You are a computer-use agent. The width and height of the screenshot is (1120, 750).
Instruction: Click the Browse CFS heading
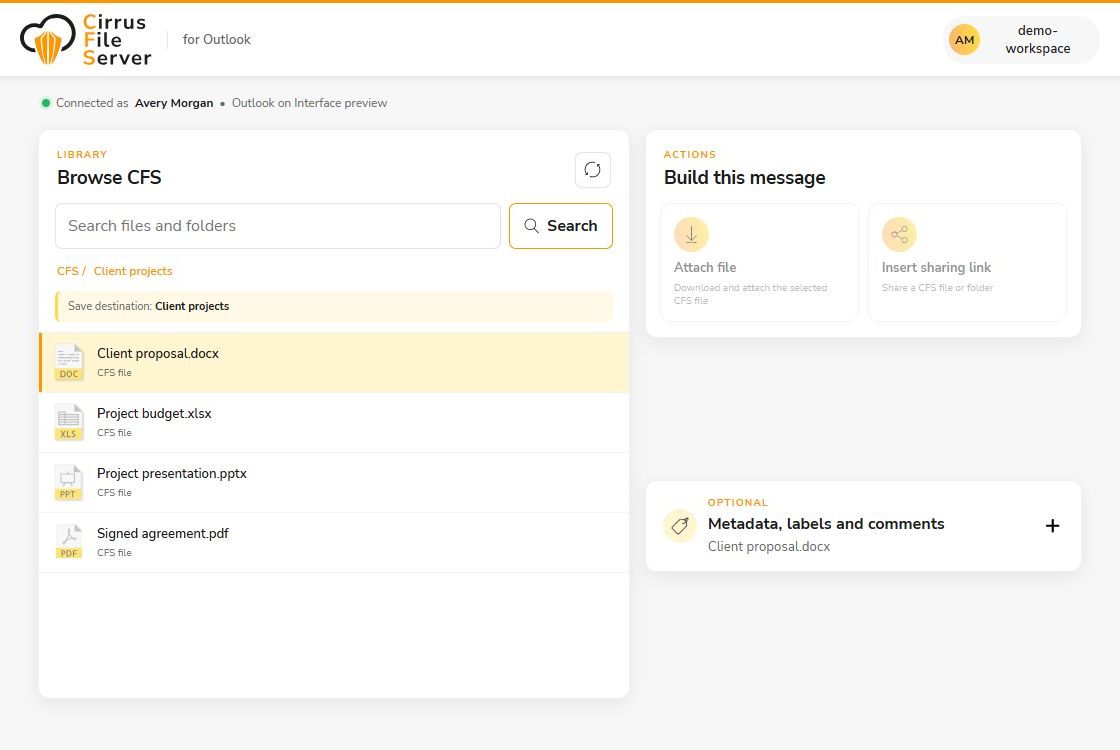[109, 177]
